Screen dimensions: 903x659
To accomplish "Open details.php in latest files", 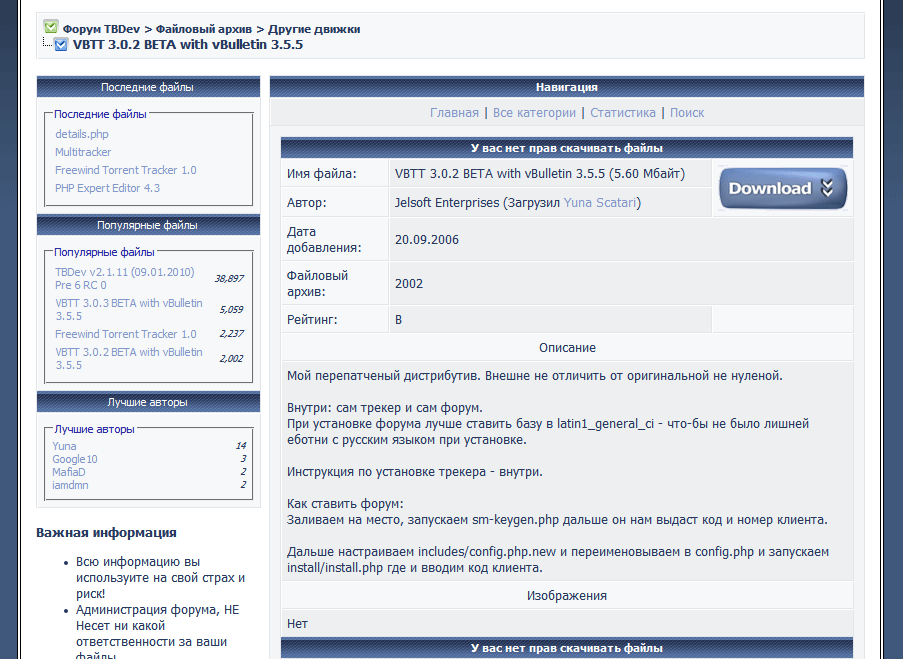I will [82, 134].
